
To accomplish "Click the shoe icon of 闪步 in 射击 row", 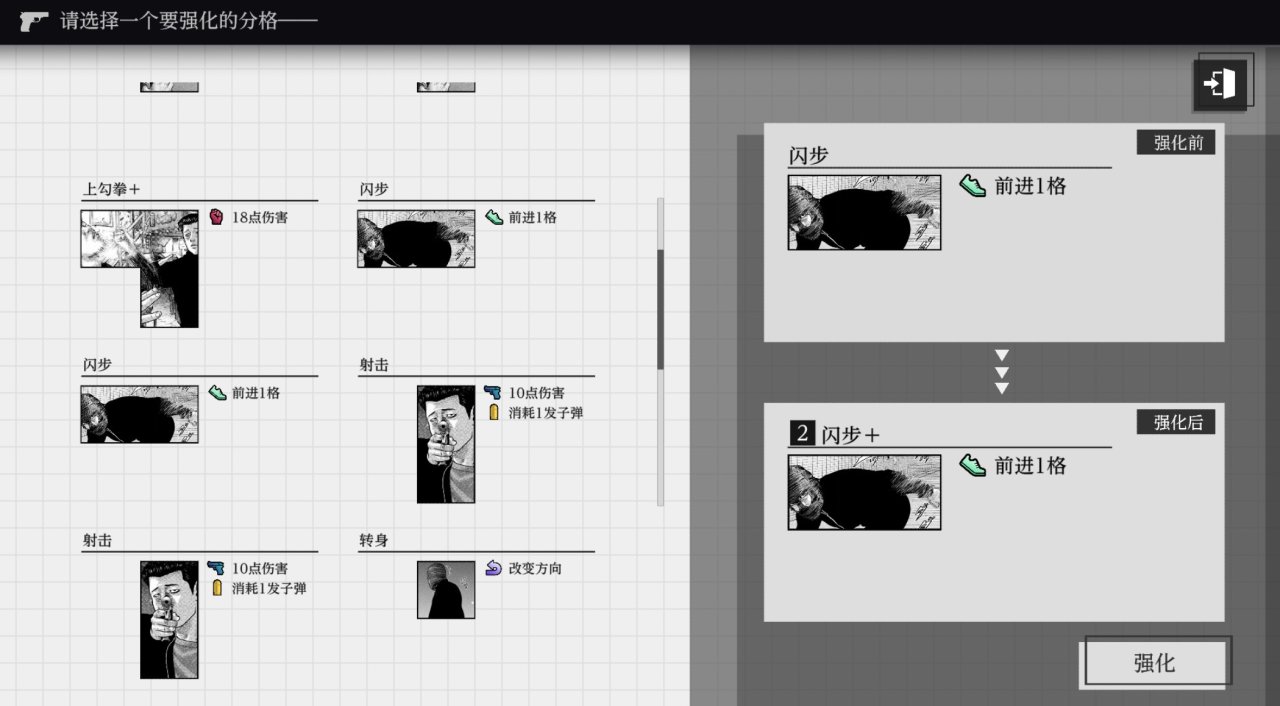I will point(217,393).
